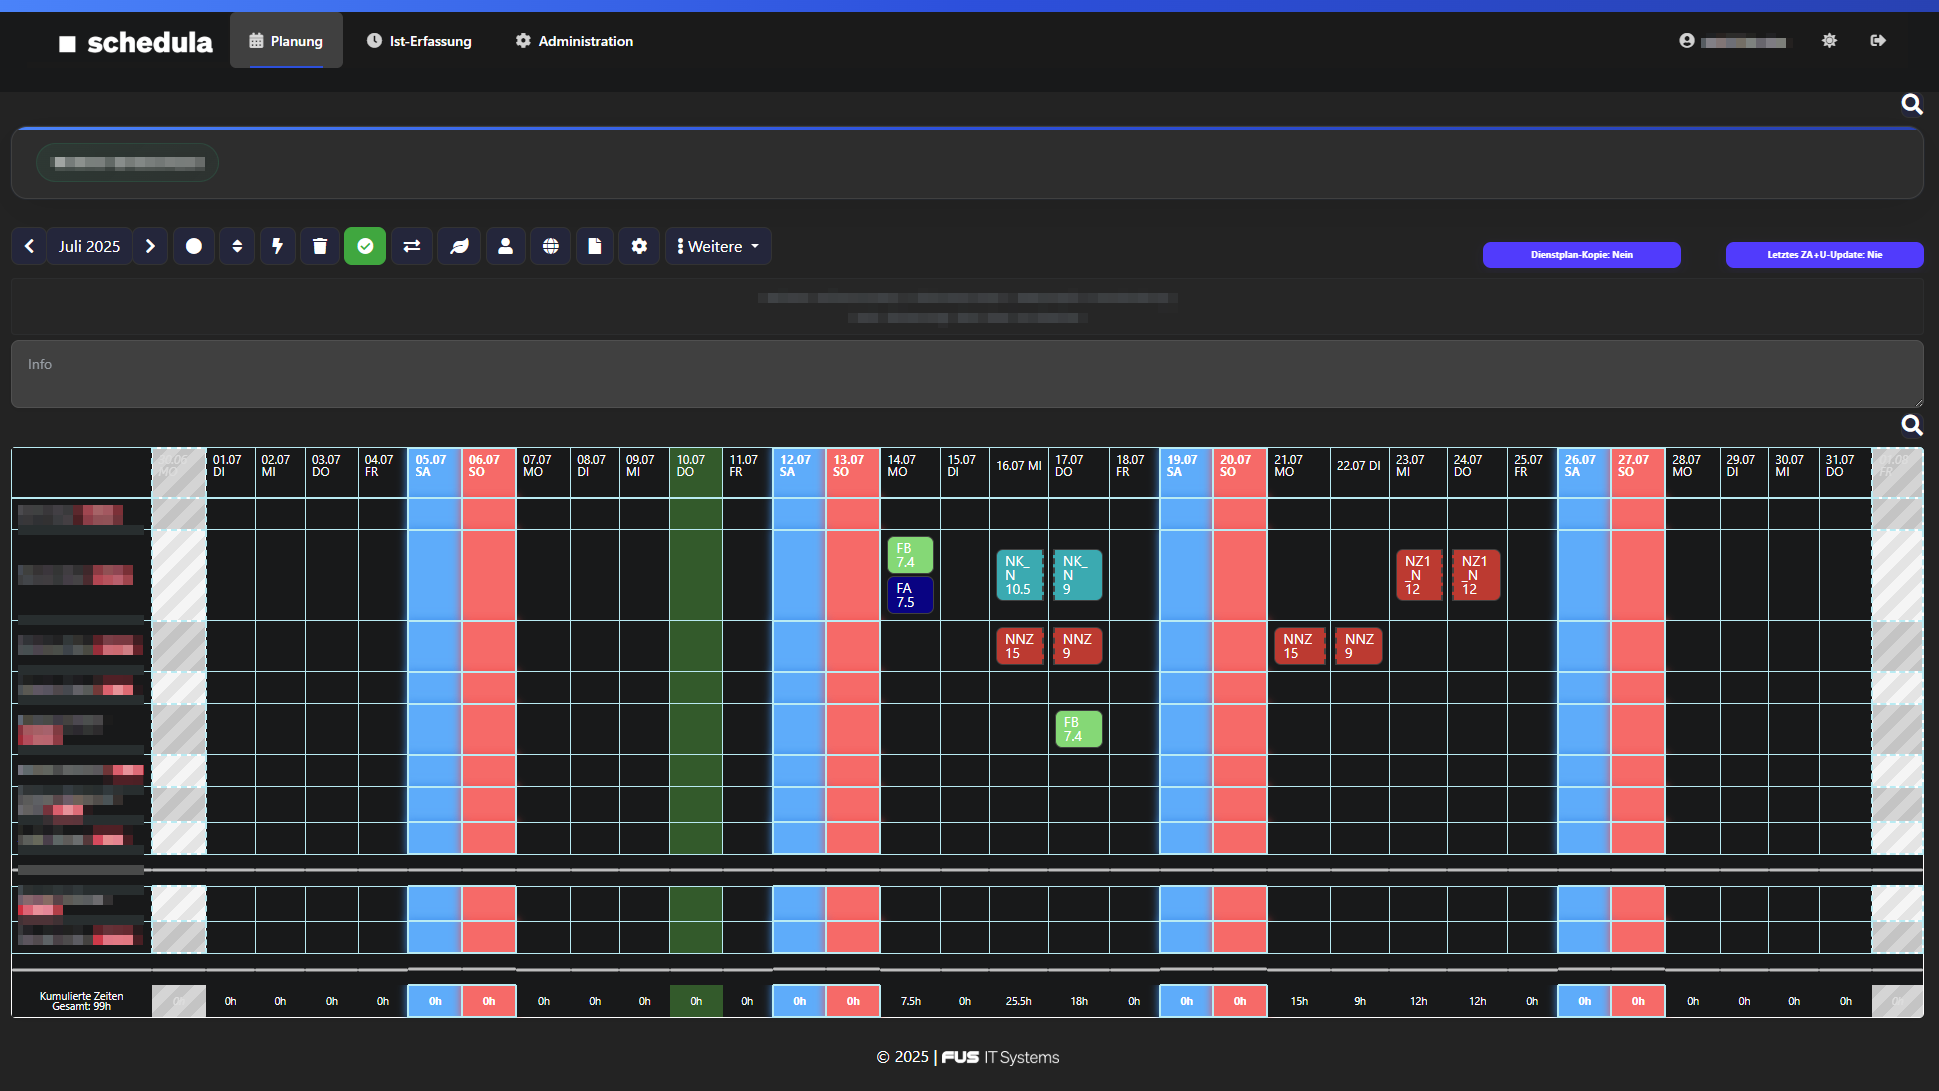Toggle the green checkmark button

coord(365,246)
